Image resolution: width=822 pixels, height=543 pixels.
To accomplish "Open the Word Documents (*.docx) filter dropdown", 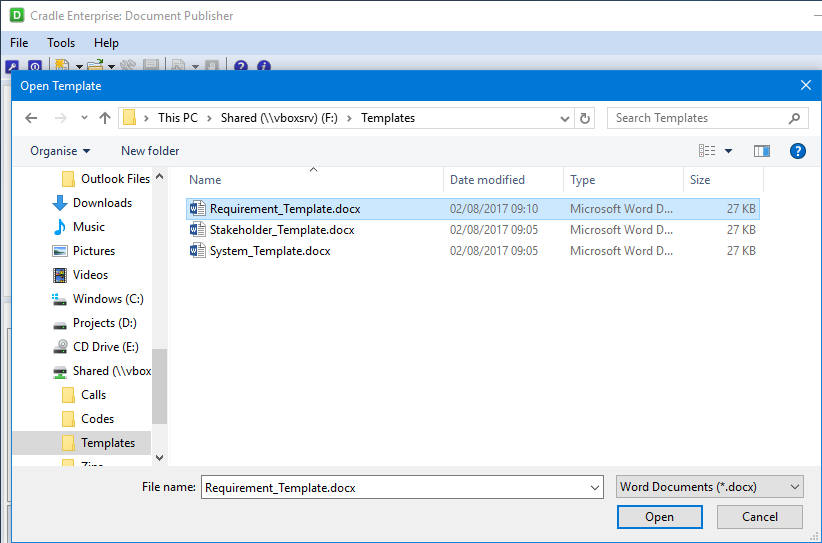I will [710, 487].
